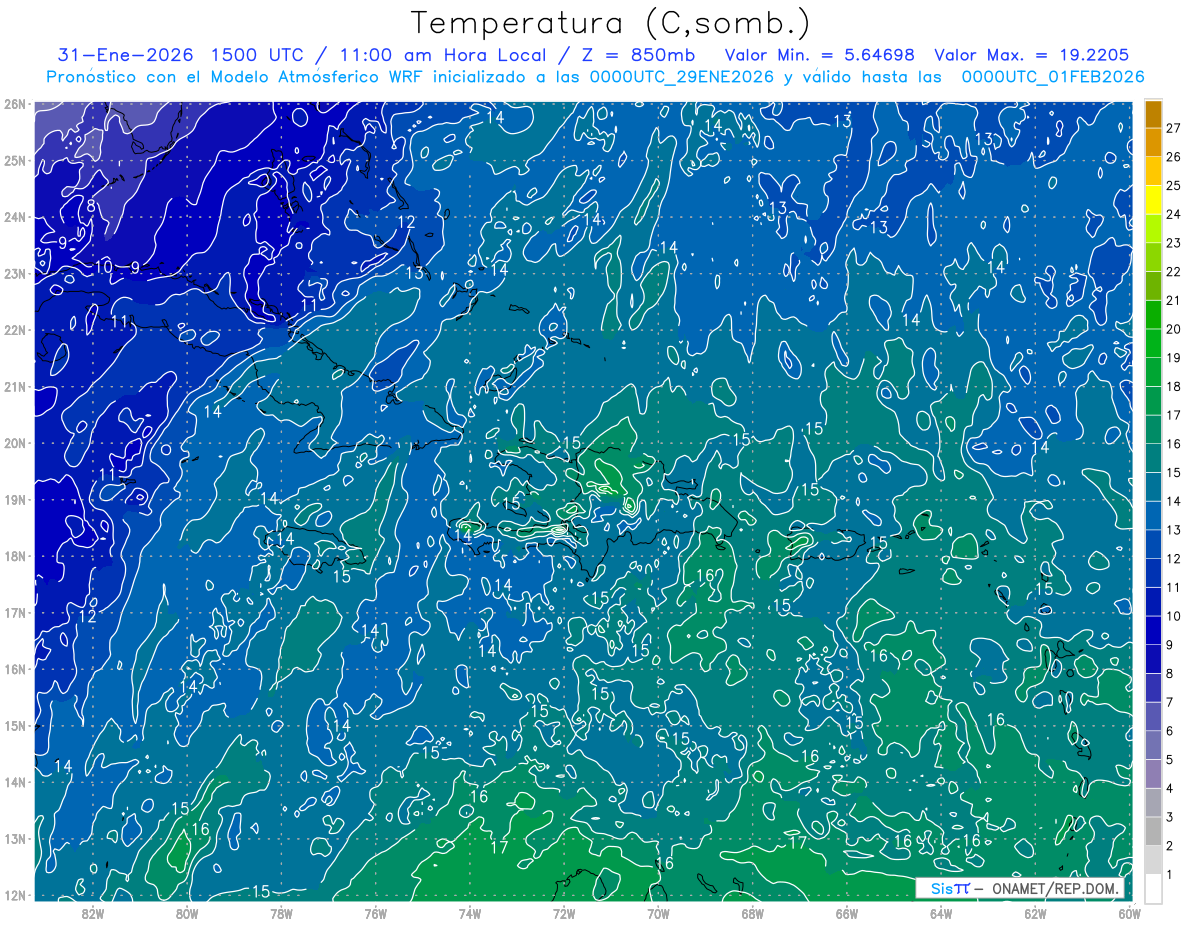Viewport: 1200px width, 927px height.
Task: Click the '19N' latitude axis label
Action: [15, 499]
